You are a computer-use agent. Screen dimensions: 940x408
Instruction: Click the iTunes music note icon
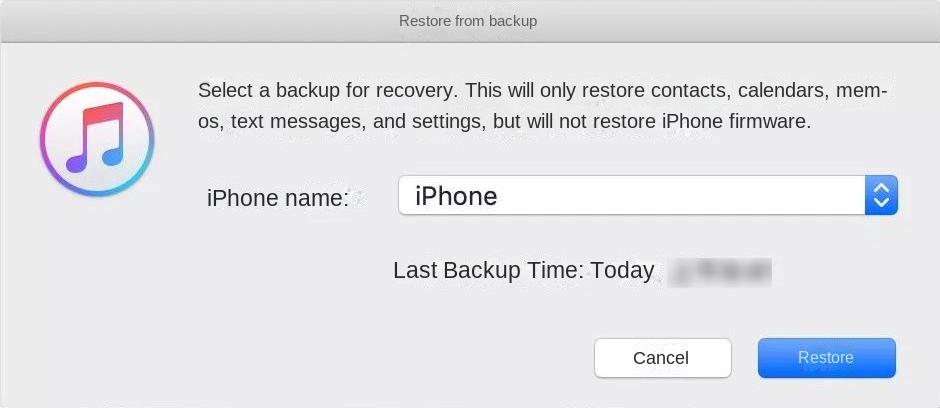(x=97, y=140)
